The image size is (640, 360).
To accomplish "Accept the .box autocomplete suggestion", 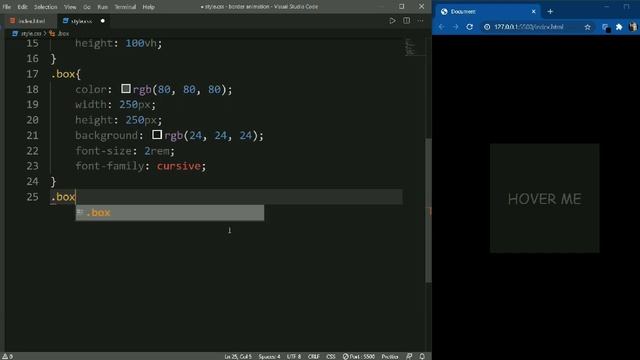I will point(170,213).
